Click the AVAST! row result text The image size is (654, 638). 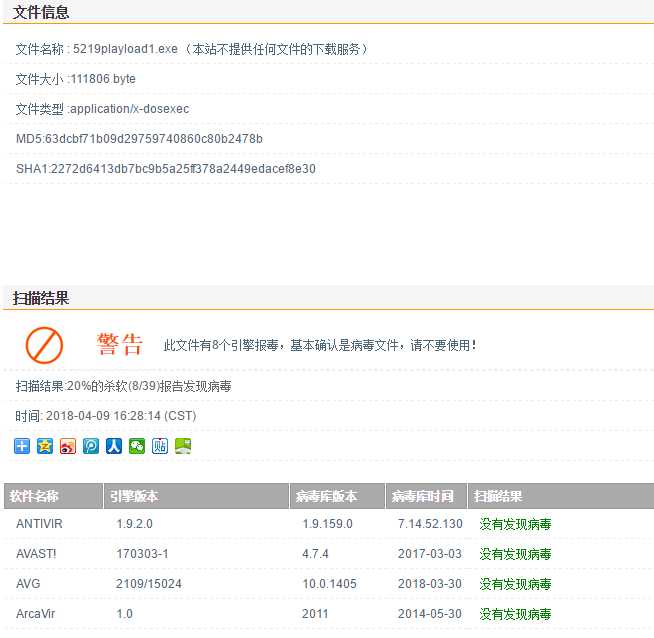pos(515,554)
